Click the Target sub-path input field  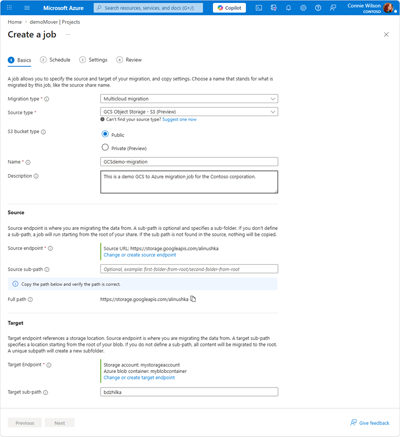pyautogui.click(x=189, y=392)
